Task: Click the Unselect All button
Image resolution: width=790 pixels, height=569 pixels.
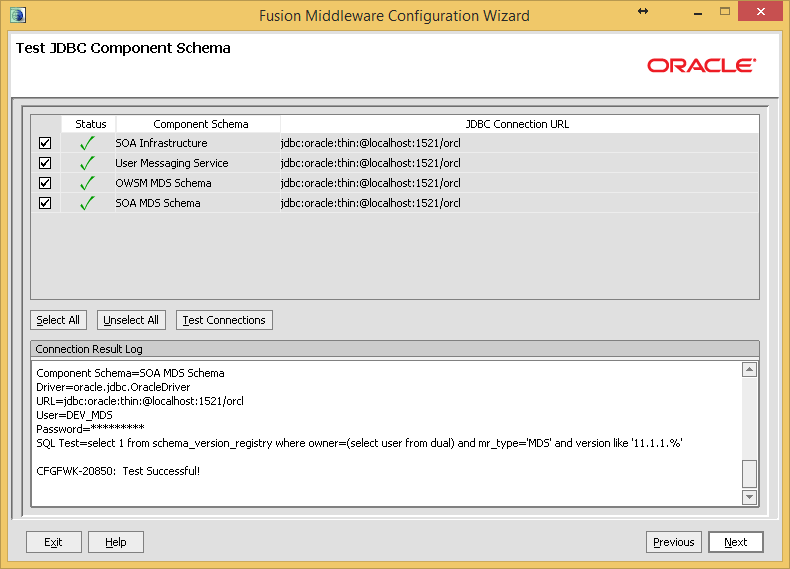Action: point(131,320)
